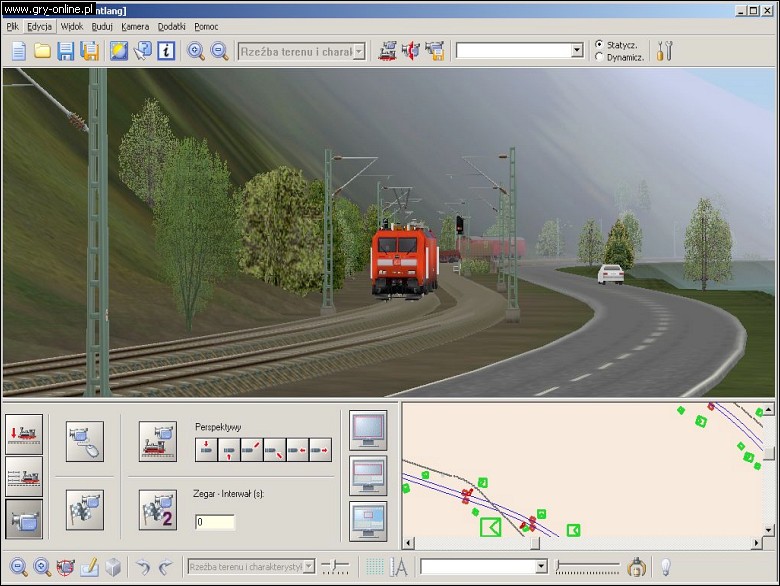Click the orange Save As floppy icon
This screenshot has width=780, height=586.
click(x=90, y=51)
